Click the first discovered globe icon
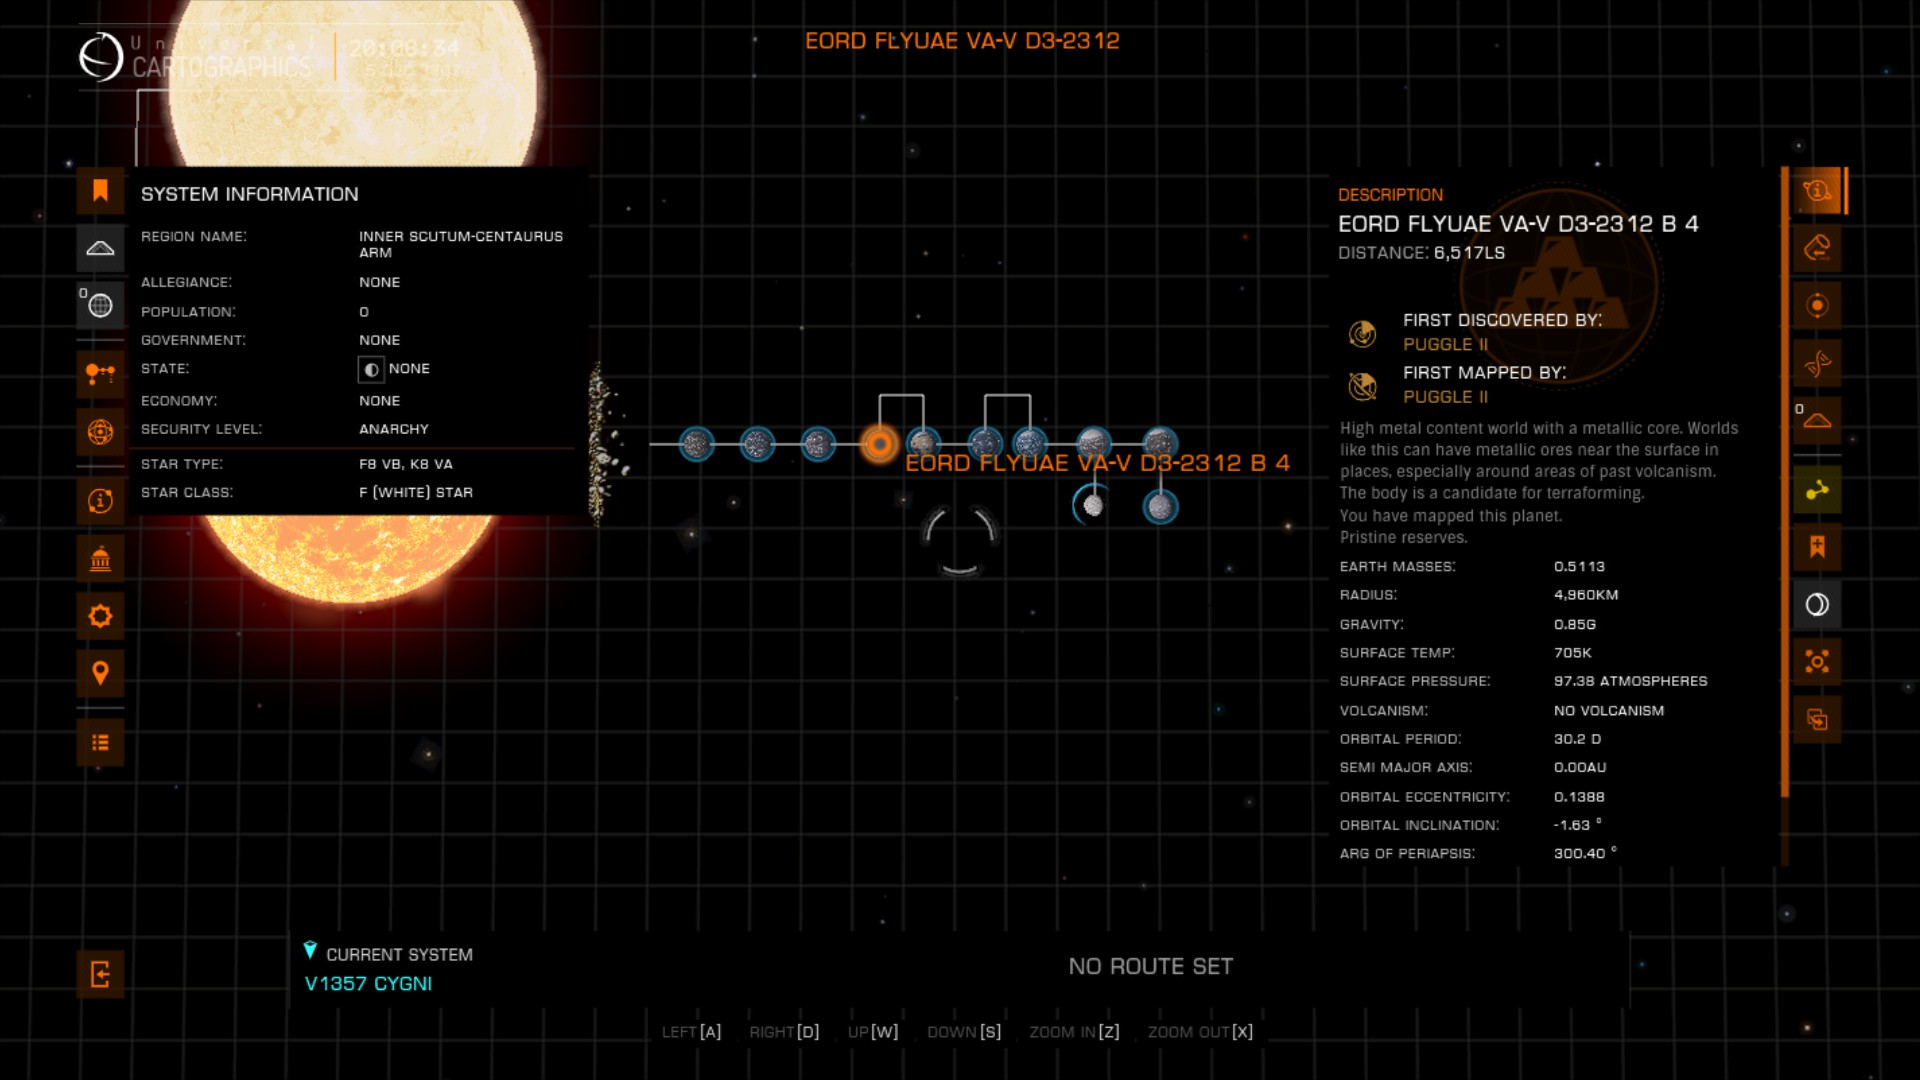 1362,333
